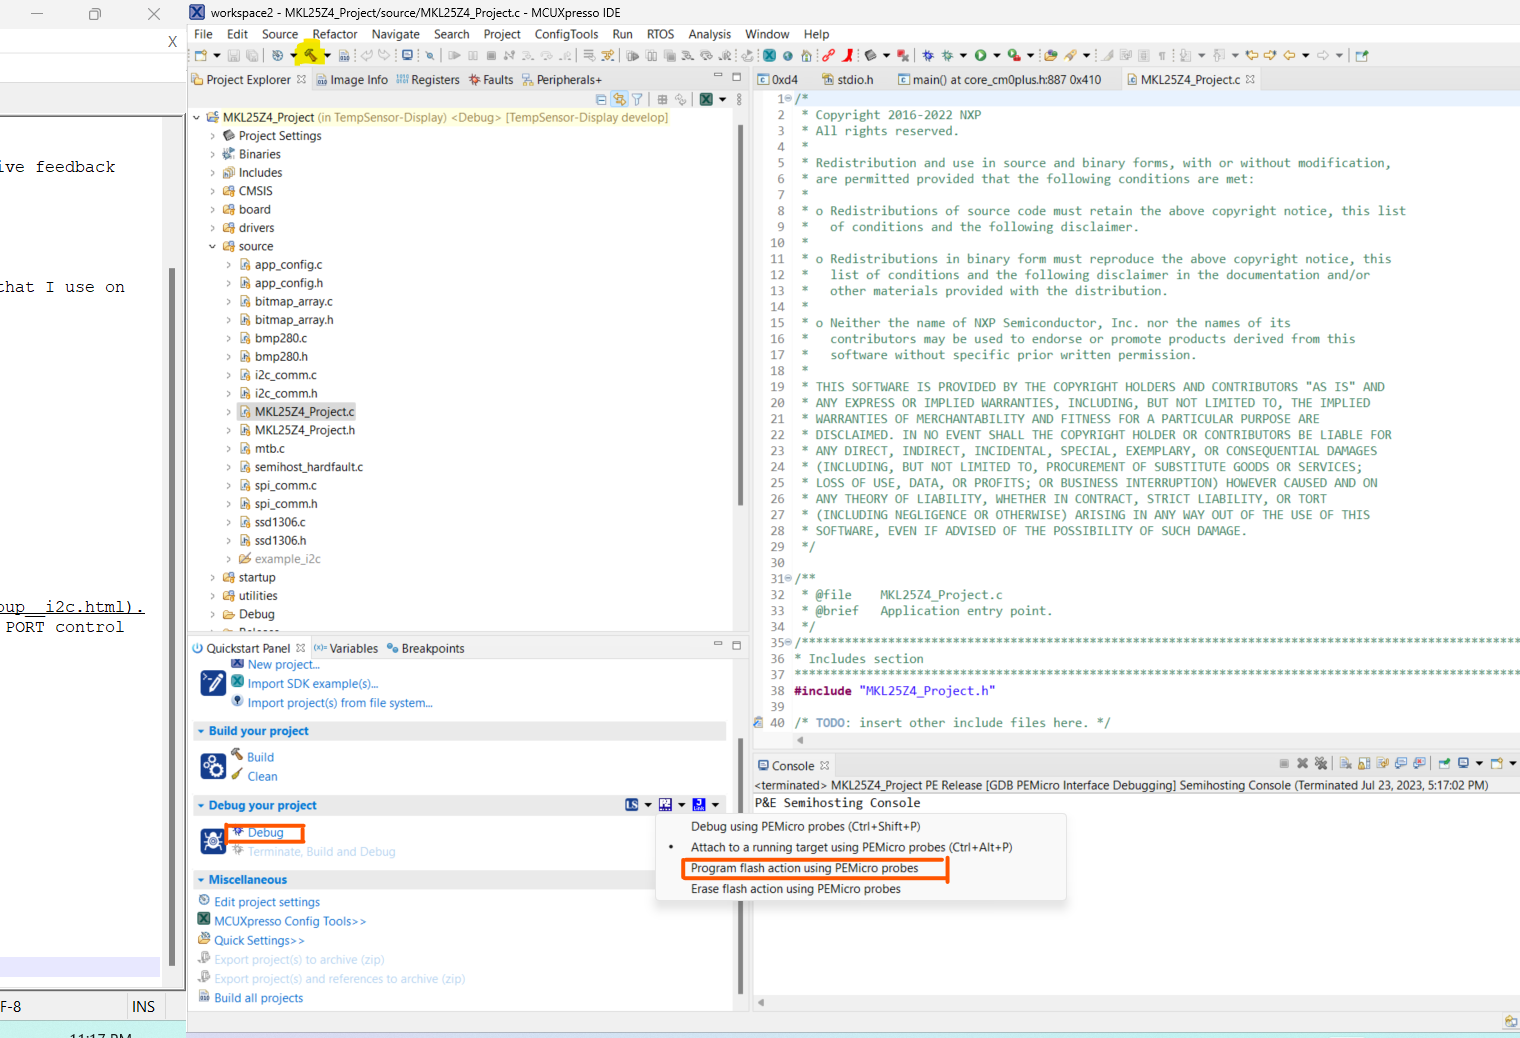
Task: Click the Build all projects icon
Action: pyautogui.click(x=204, y=997)
